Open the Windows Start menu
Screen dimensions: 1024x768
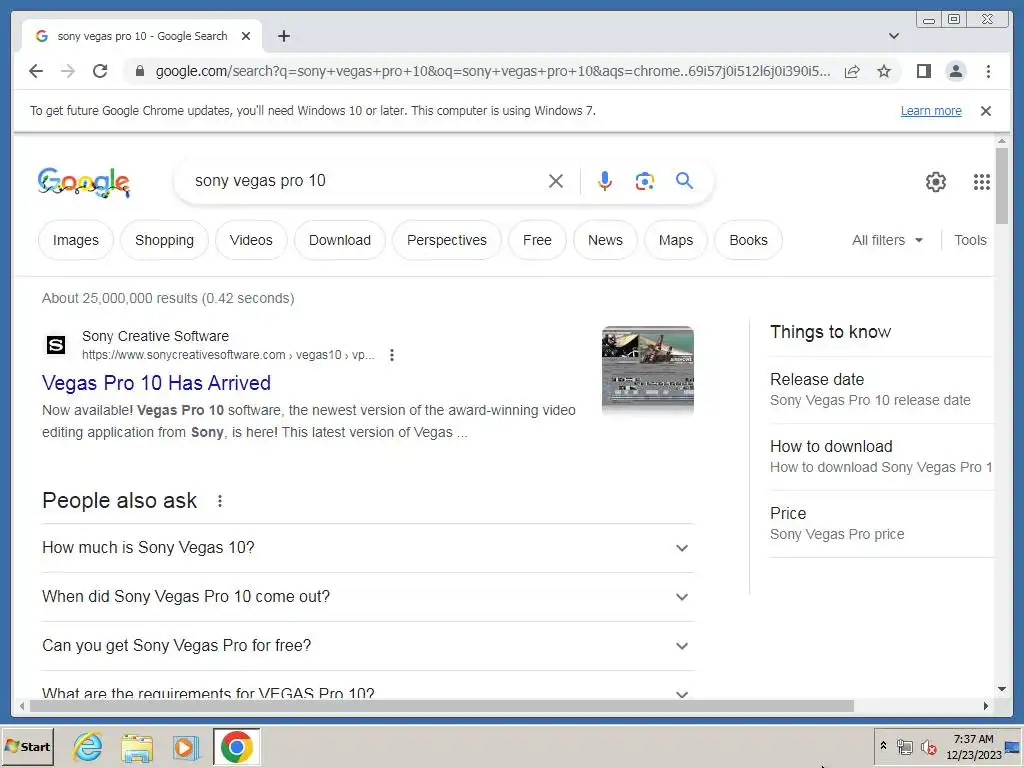(27, 747)
